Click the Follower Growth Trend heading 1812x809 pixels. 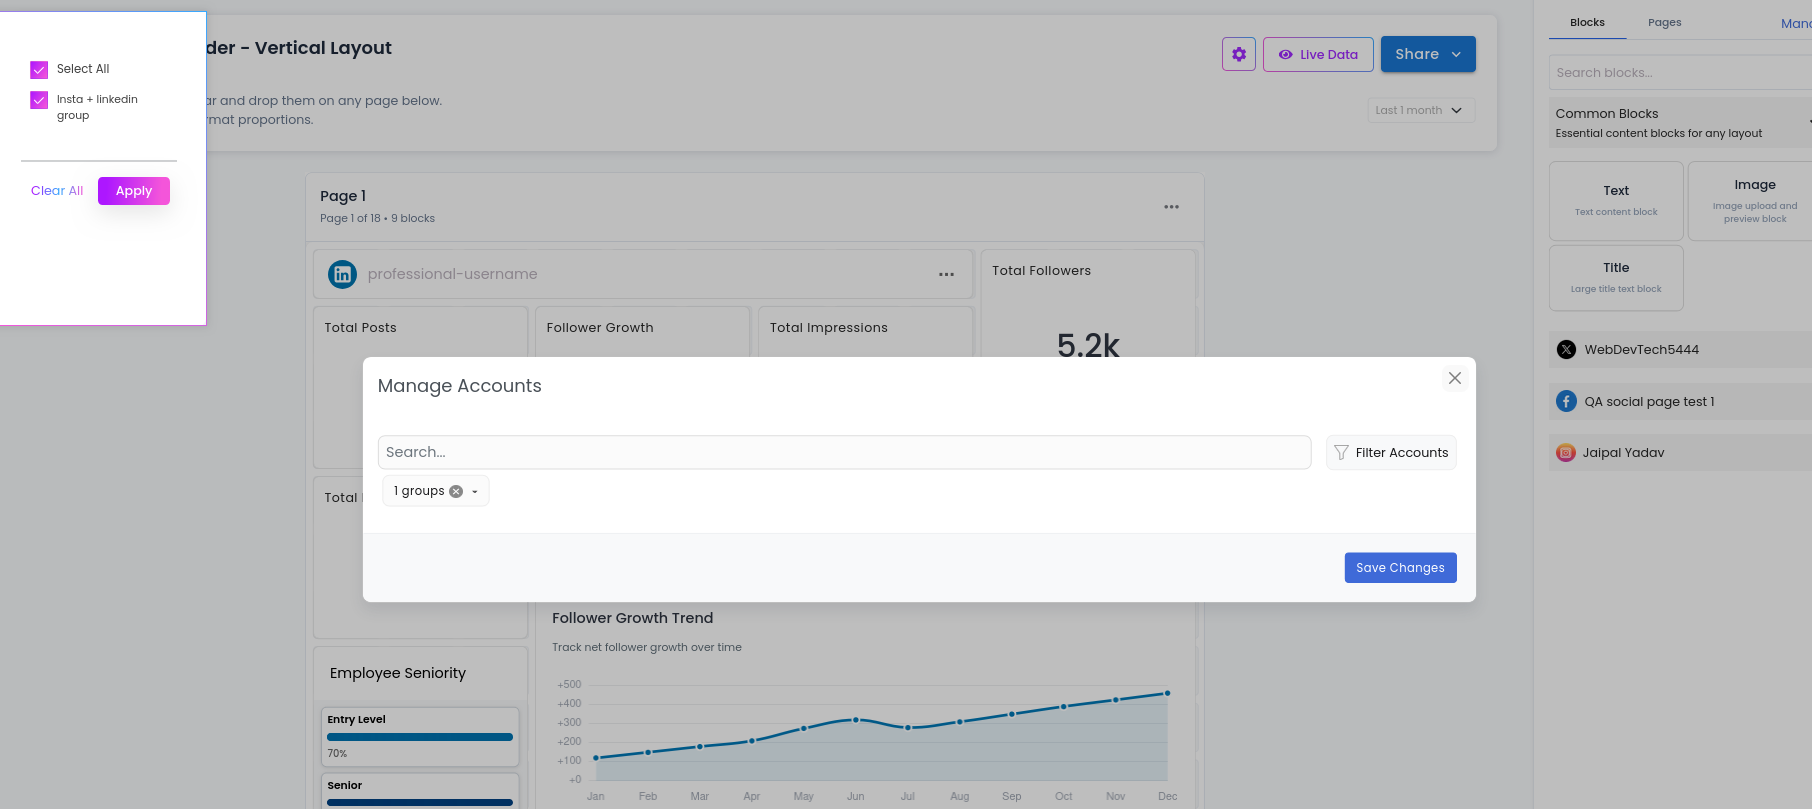tap(632, 618)
